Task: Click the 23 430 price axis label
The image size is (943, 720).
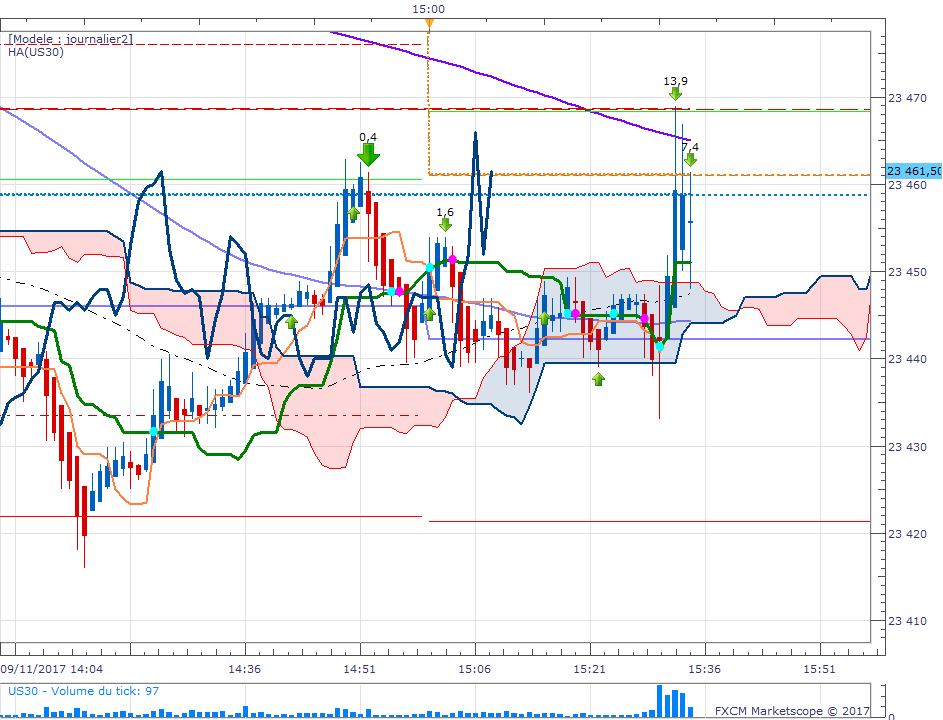Action: [x=908, y=447]
